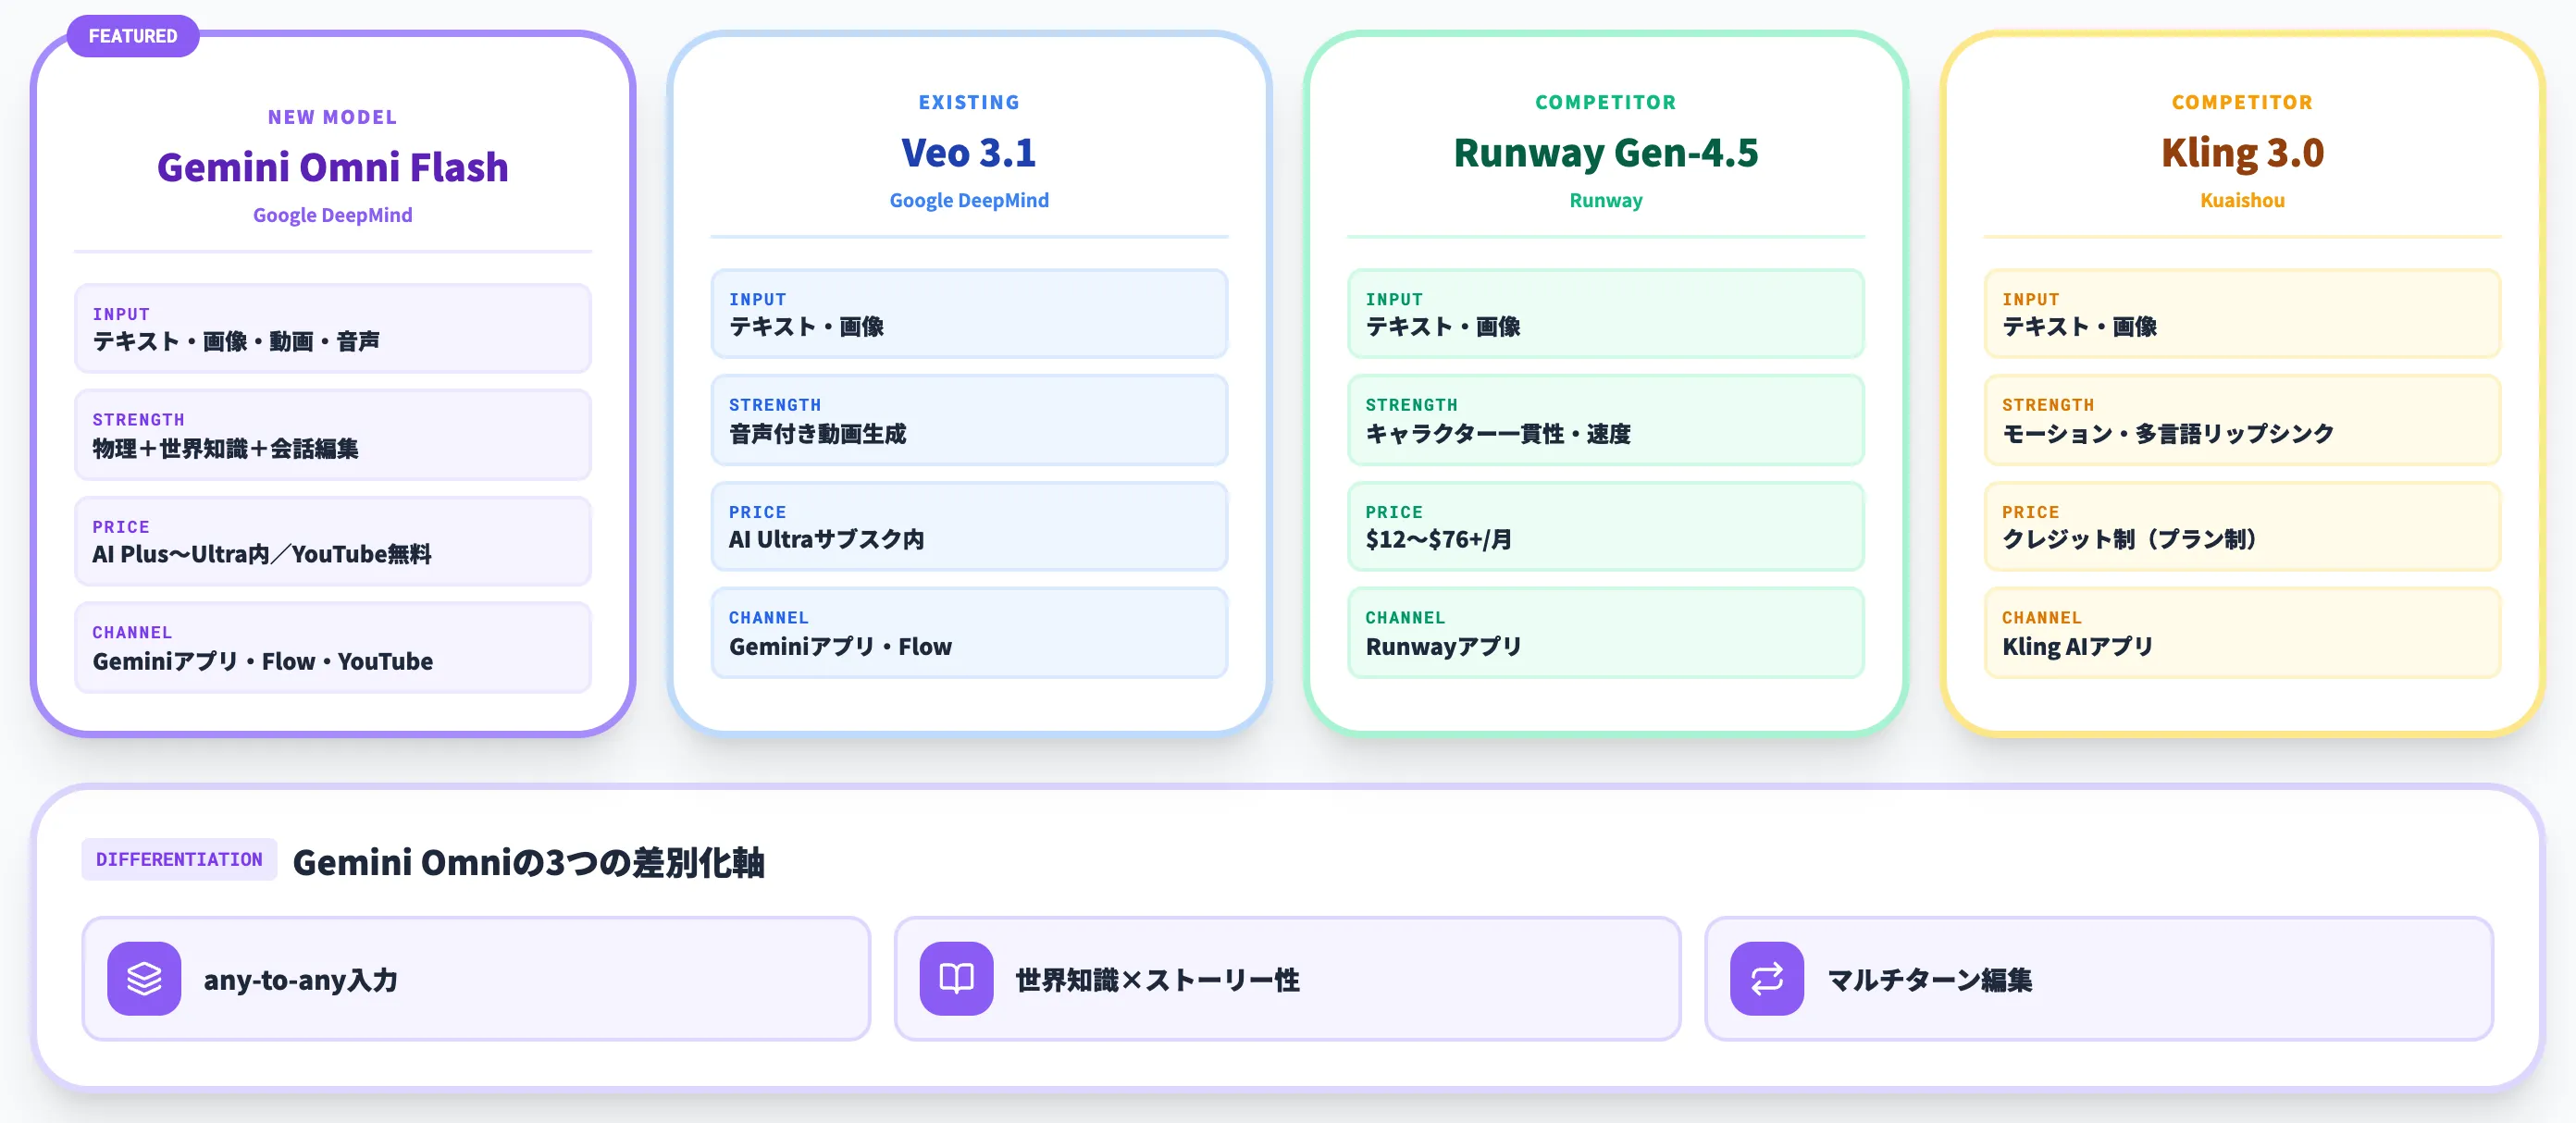The height and width of the screenshot is (1123, 2576).
Task: Click the FEATURED badge on Gemini card
Action: (133, 36)
